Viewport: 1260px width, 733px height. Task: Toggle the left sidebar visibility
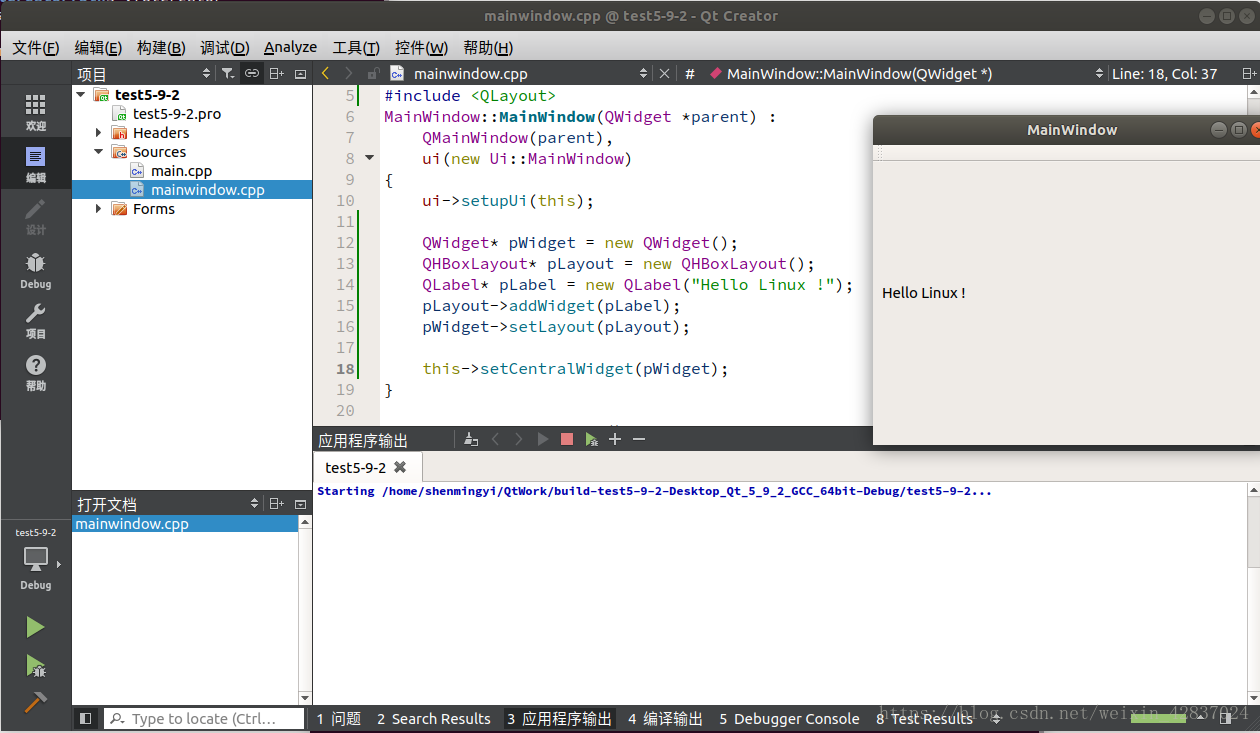[x=85, y=718]
